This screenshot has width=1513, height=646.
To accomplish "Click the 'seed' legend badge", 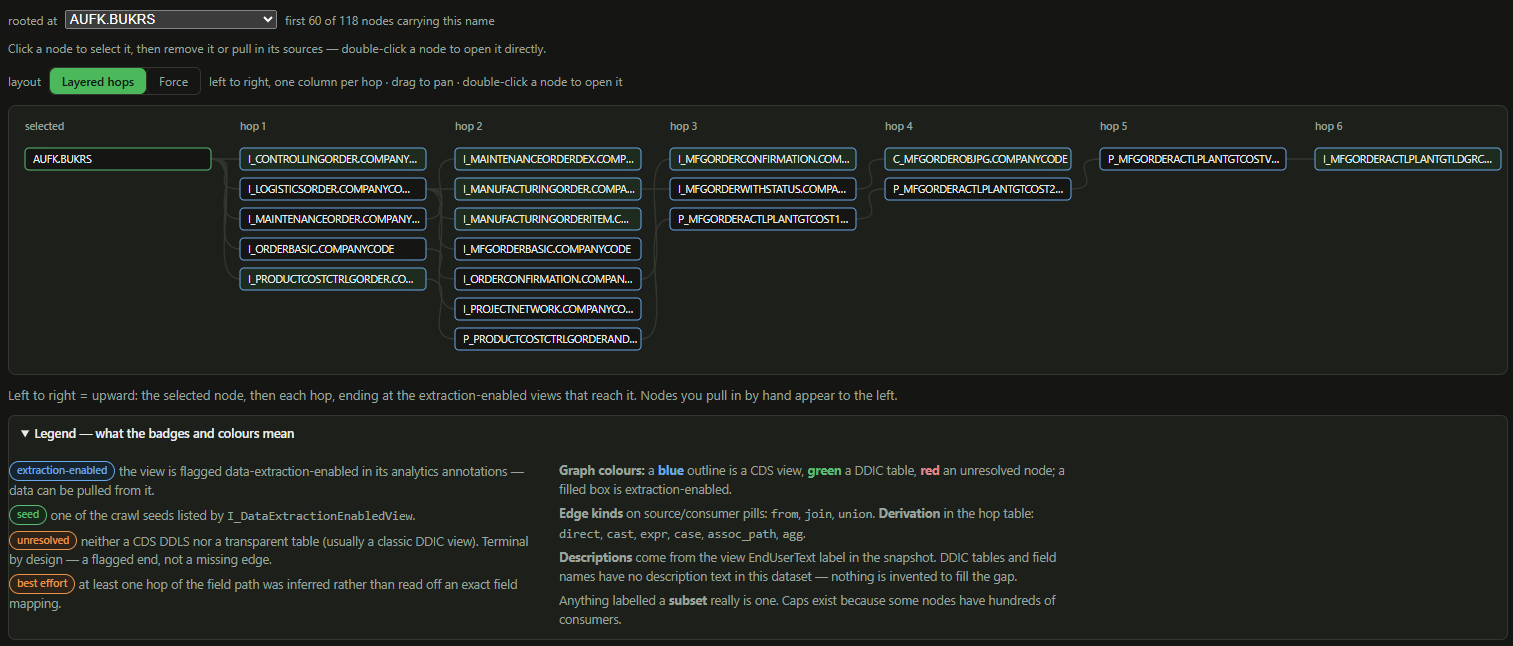I will coord(28,515).
